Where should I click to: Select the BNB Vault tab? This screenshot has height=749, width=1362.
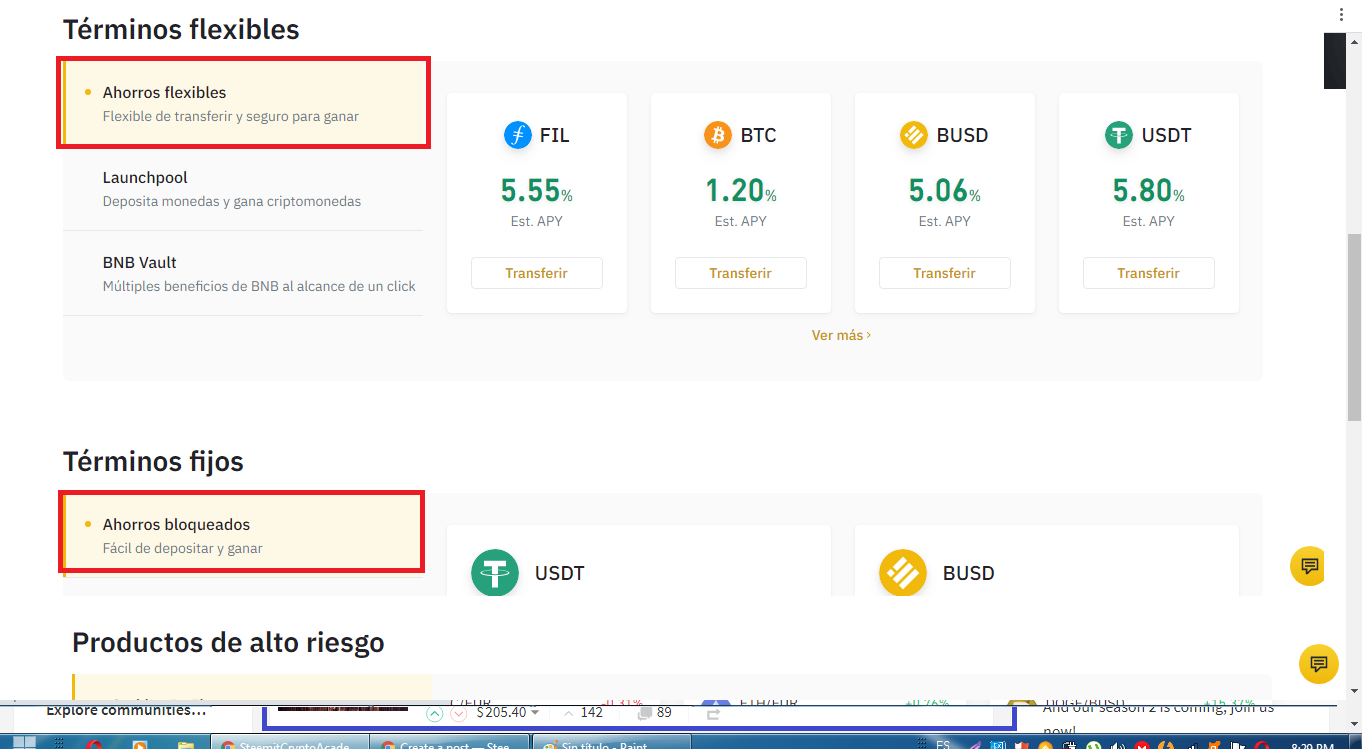(x=243, y=274)
